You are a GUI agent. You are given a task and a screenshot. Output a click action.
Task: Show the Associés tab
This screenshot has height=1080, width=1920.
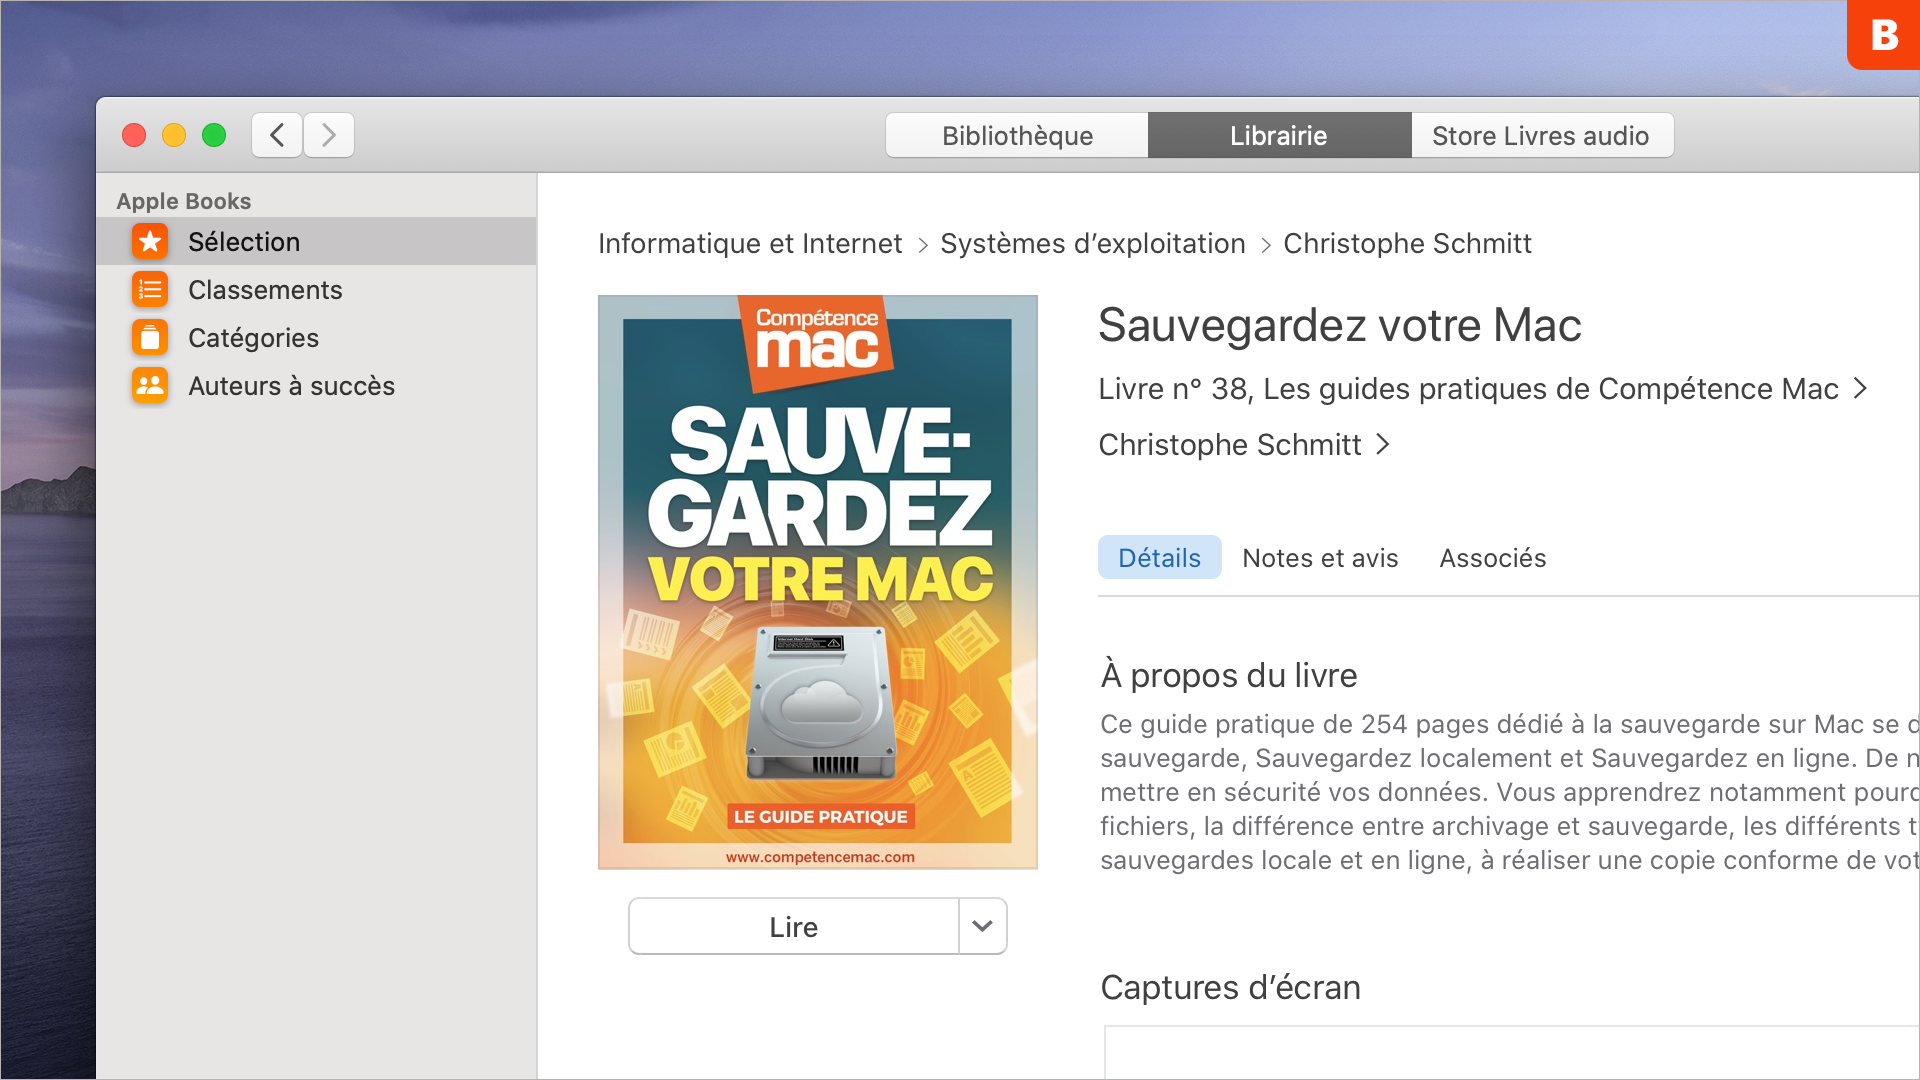point(1492,558)
